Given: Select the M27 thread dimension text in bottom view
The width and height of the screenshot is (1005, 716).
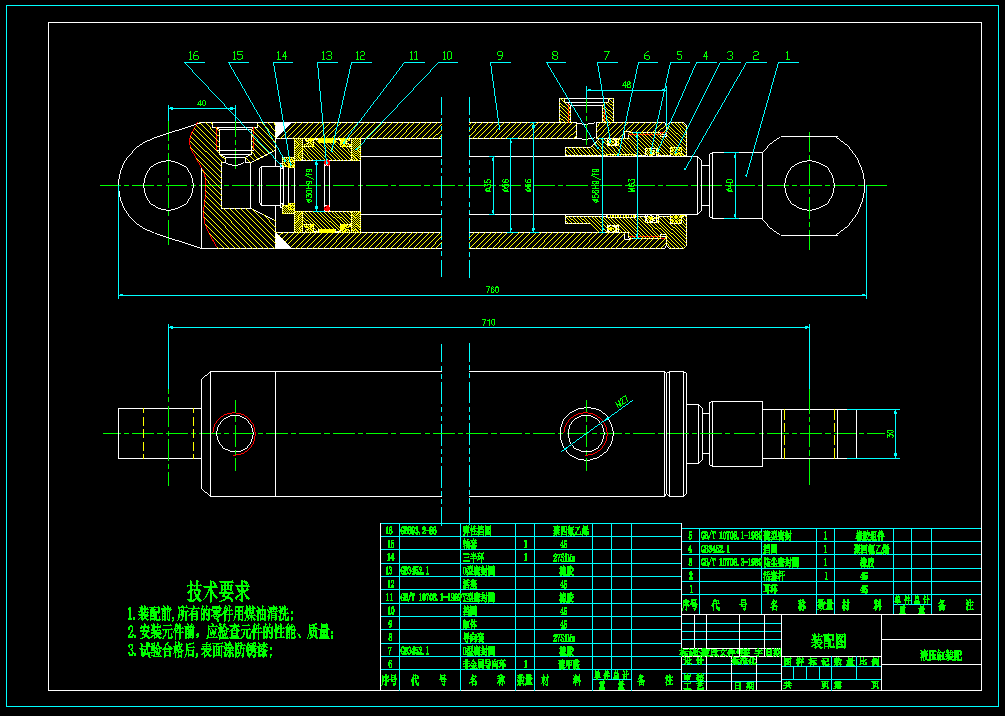Looking at the screenshot, I should point(620,403).
